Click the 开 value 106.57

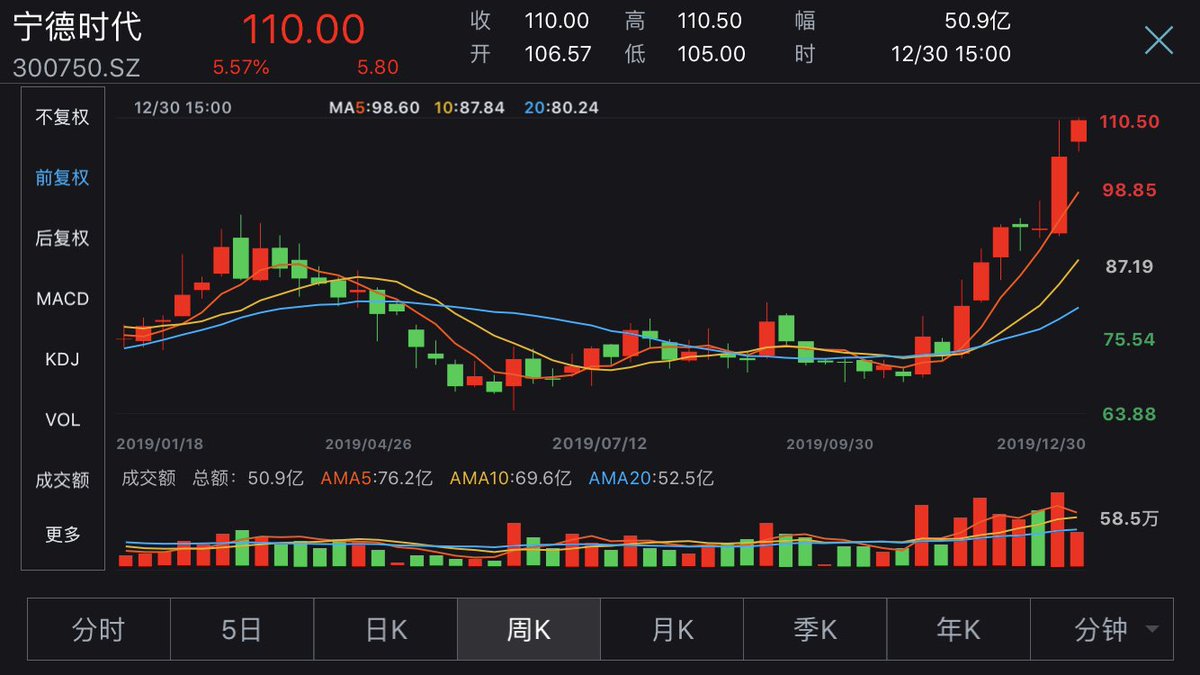(x=558, y=54)
